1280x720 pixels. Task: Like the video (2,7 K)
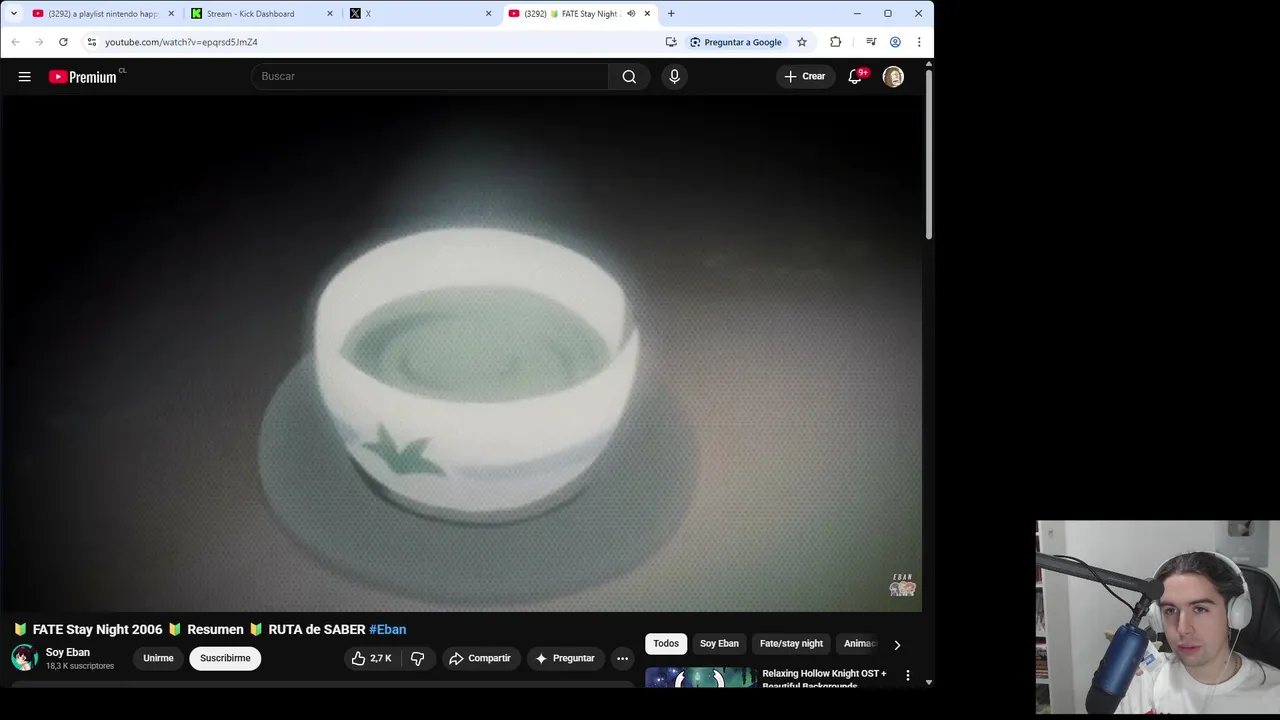(371, 658)
